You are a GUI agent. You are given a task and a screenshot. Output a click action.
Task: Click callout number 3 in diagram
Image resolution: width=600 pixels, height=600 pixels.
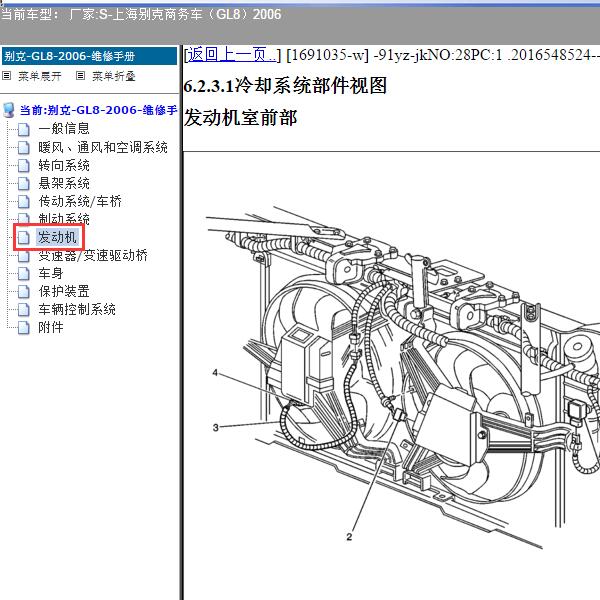[x=215, y=427]
